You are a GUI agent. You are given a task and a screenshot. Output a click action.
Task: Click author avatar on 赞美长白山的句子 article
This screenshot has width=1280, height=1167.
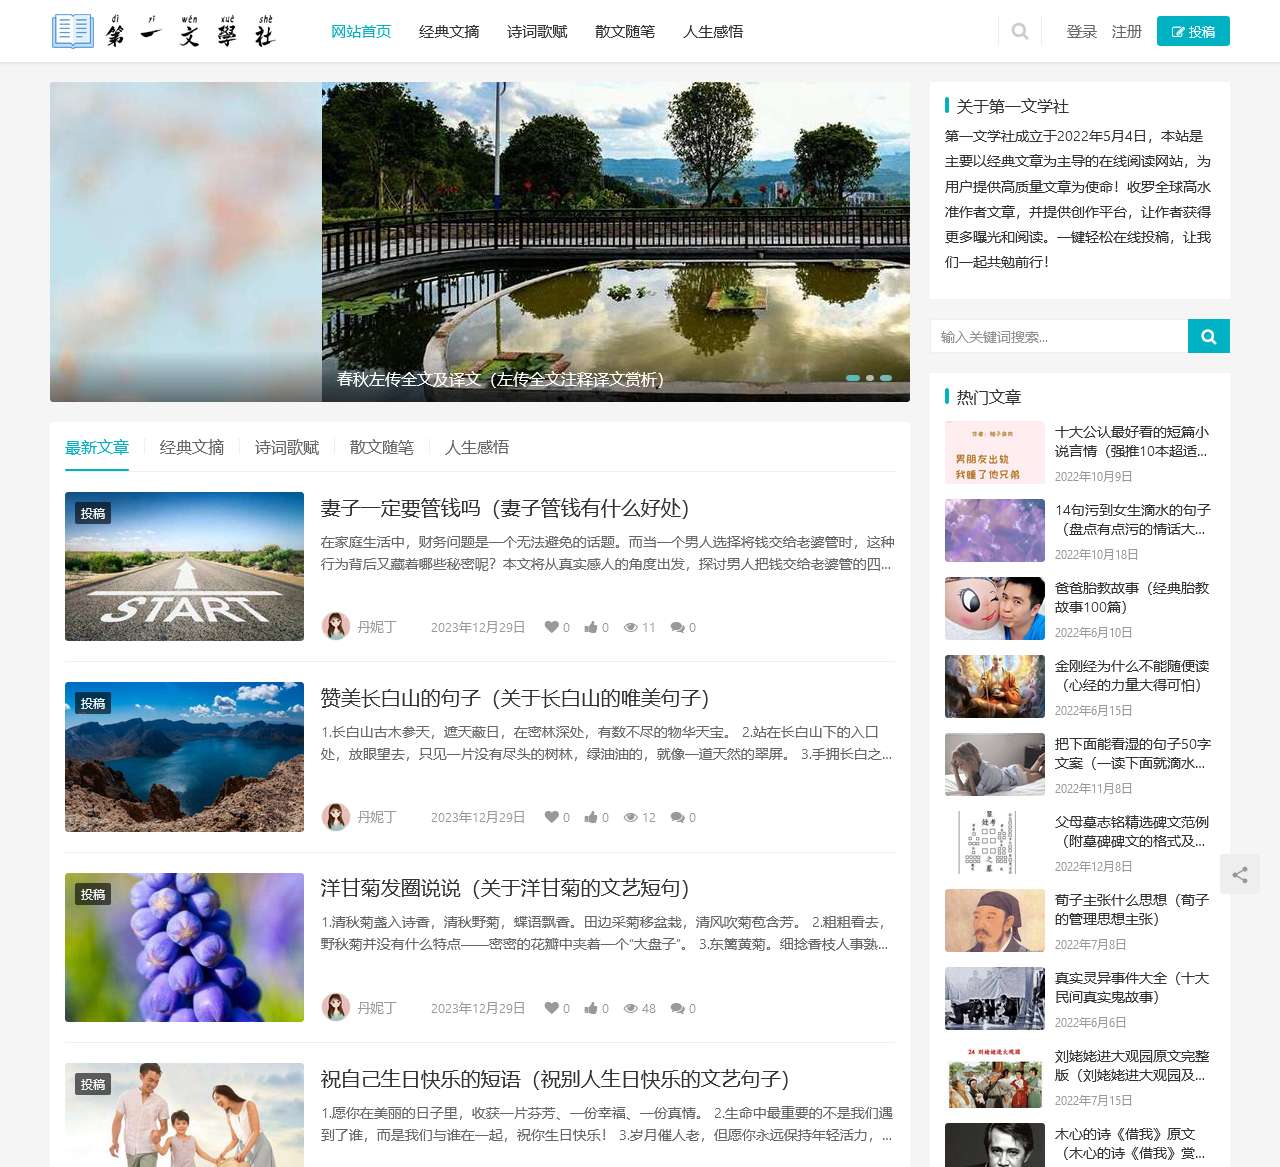click(x=336, y=816)
